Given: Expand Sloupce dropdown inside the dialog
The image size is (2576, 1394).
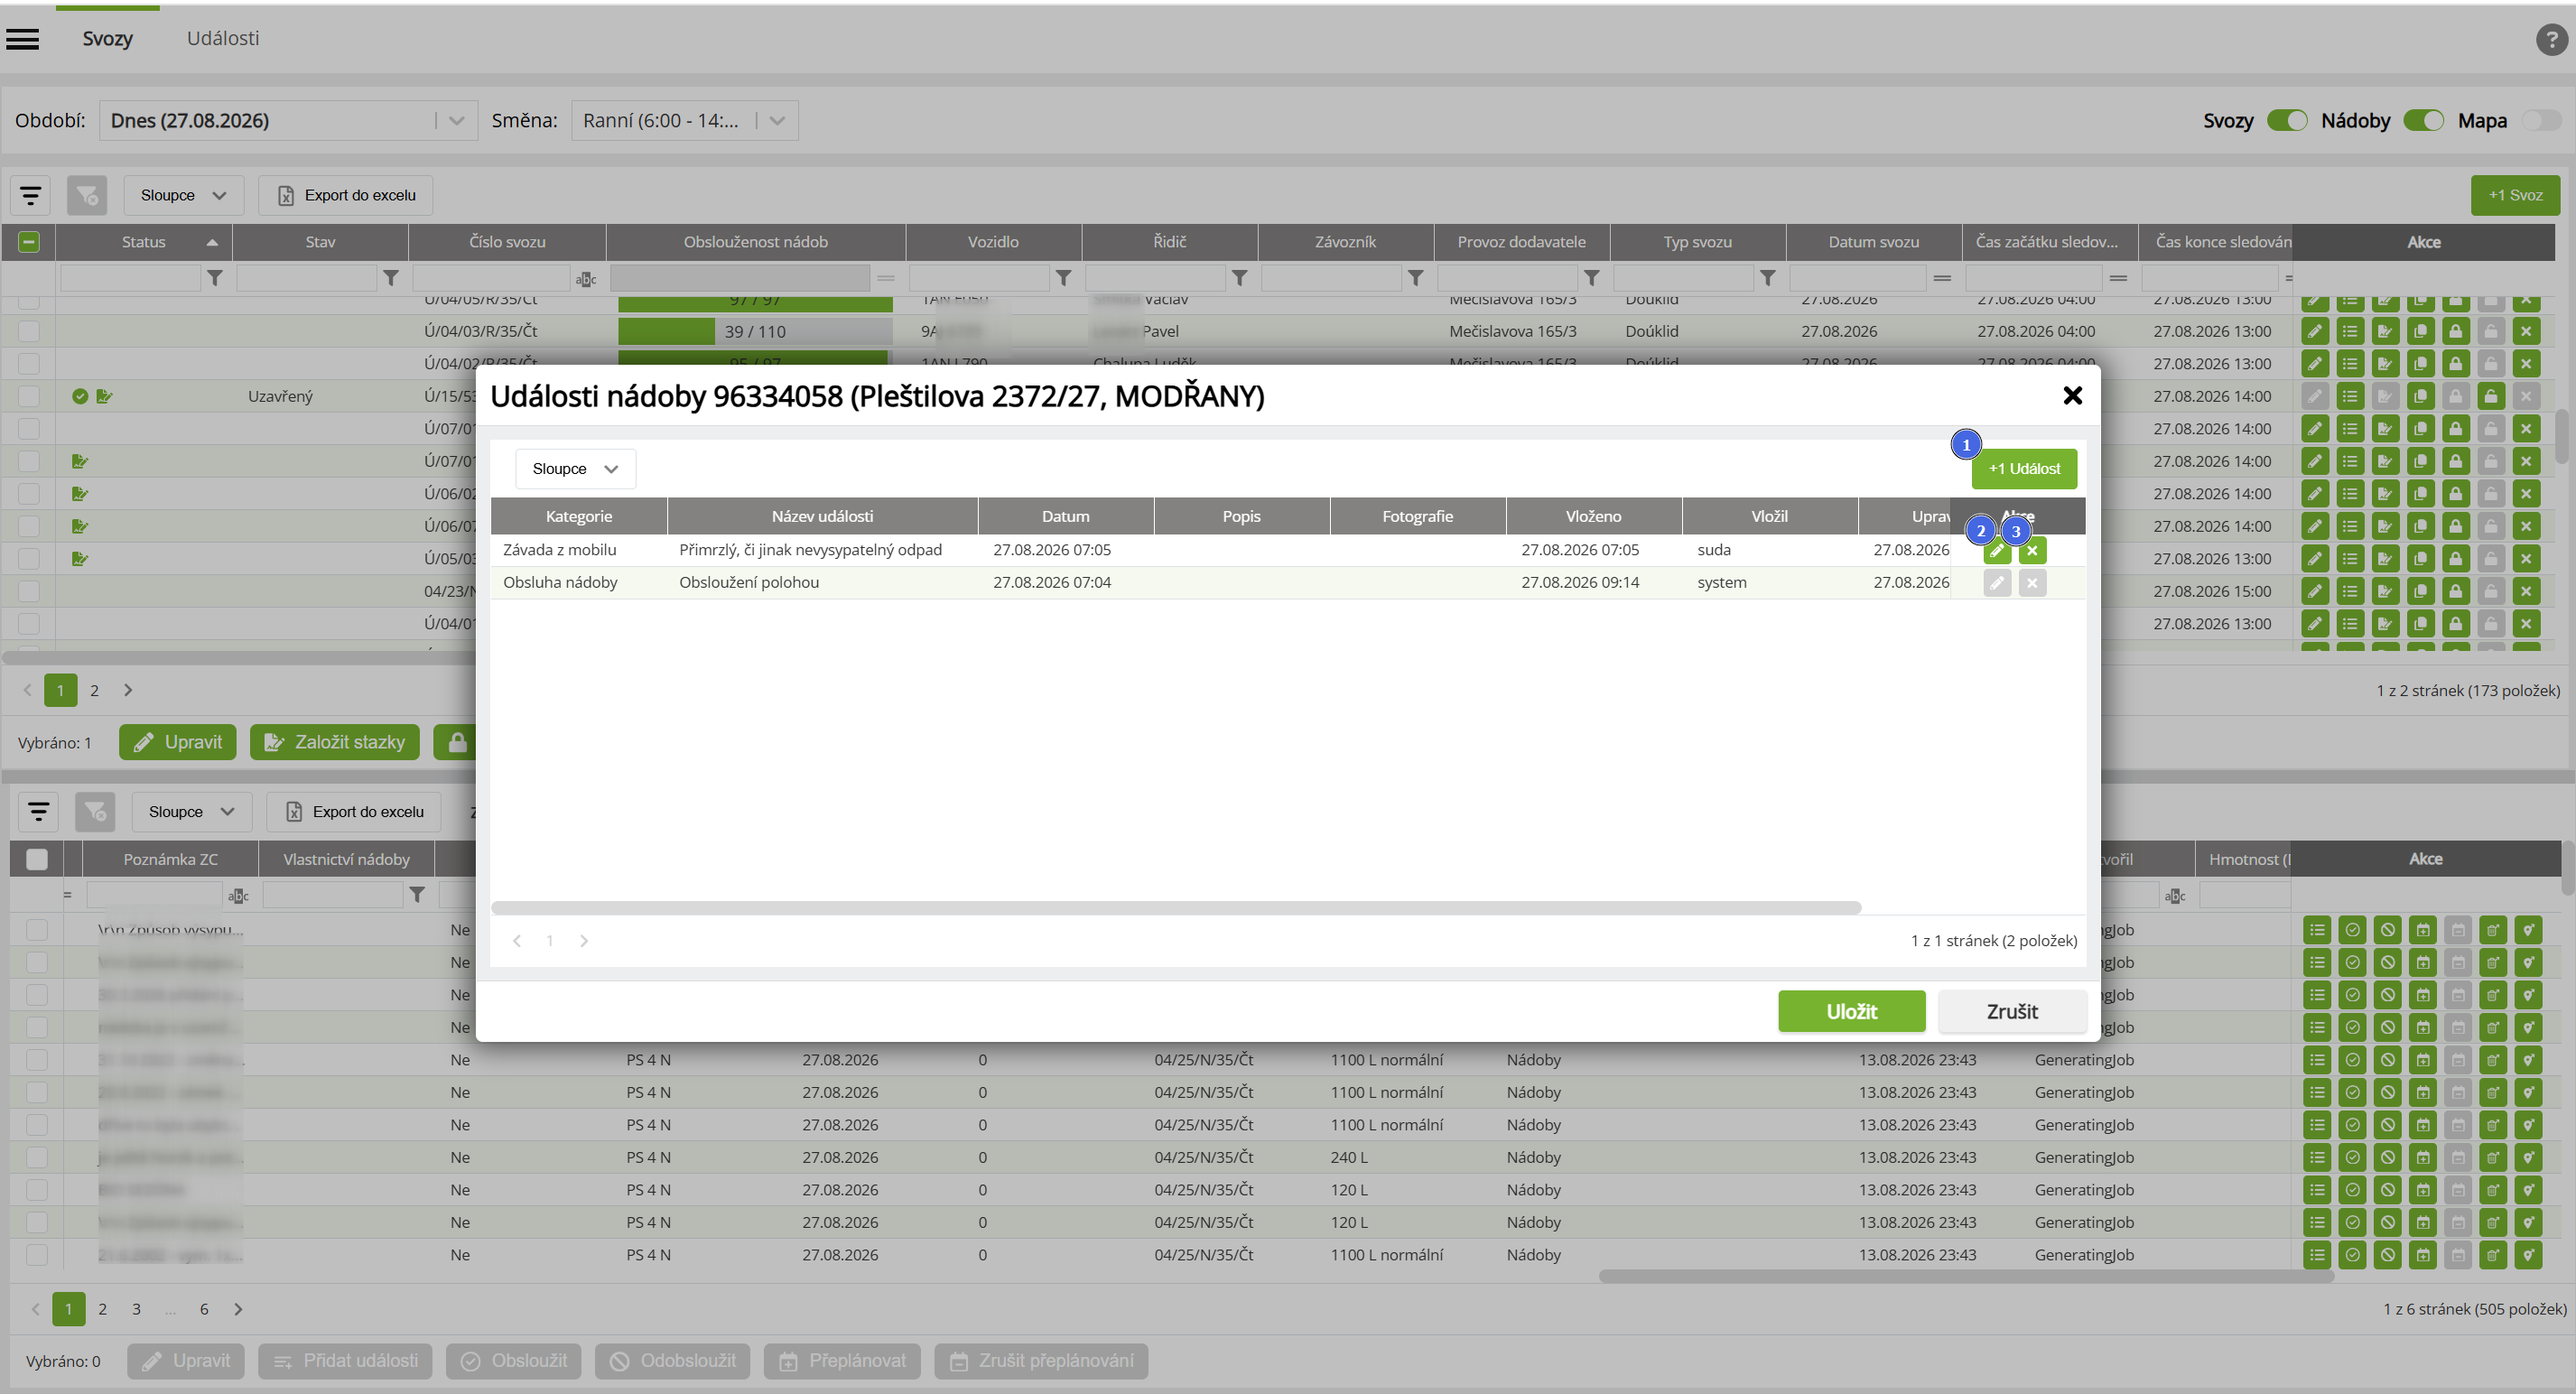Looking at the screenshot, I should [575, 469].
